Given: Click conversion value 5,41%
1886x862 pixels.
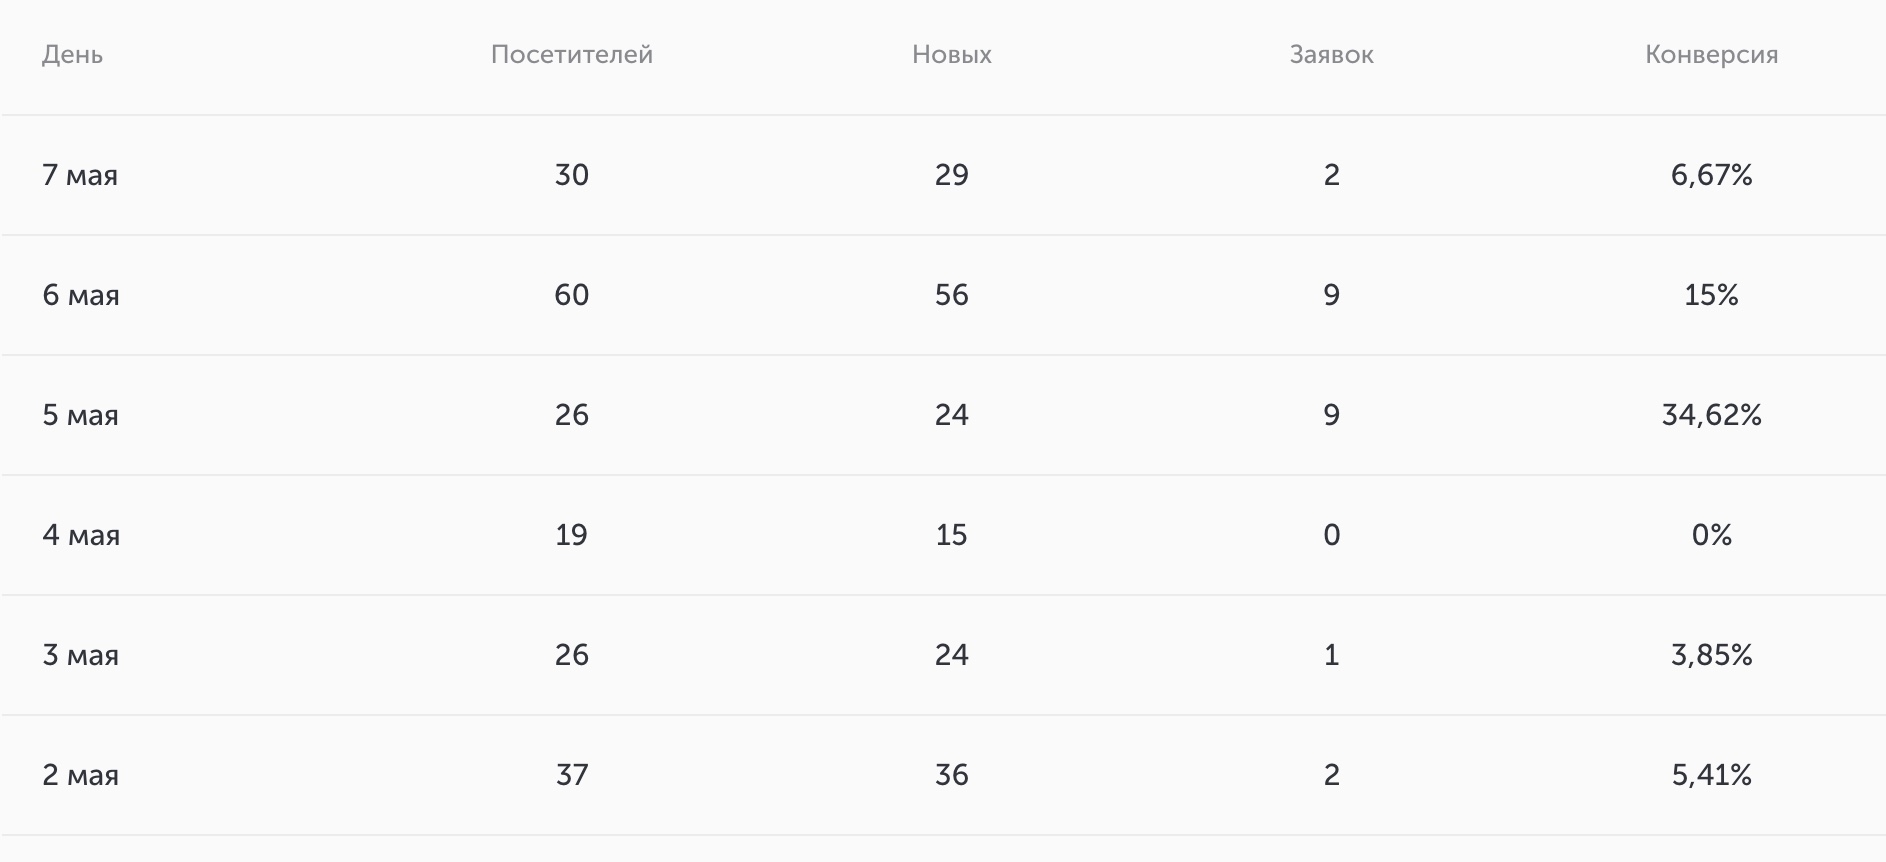Looking at the screenshot, I should [x=1712, y=775].
